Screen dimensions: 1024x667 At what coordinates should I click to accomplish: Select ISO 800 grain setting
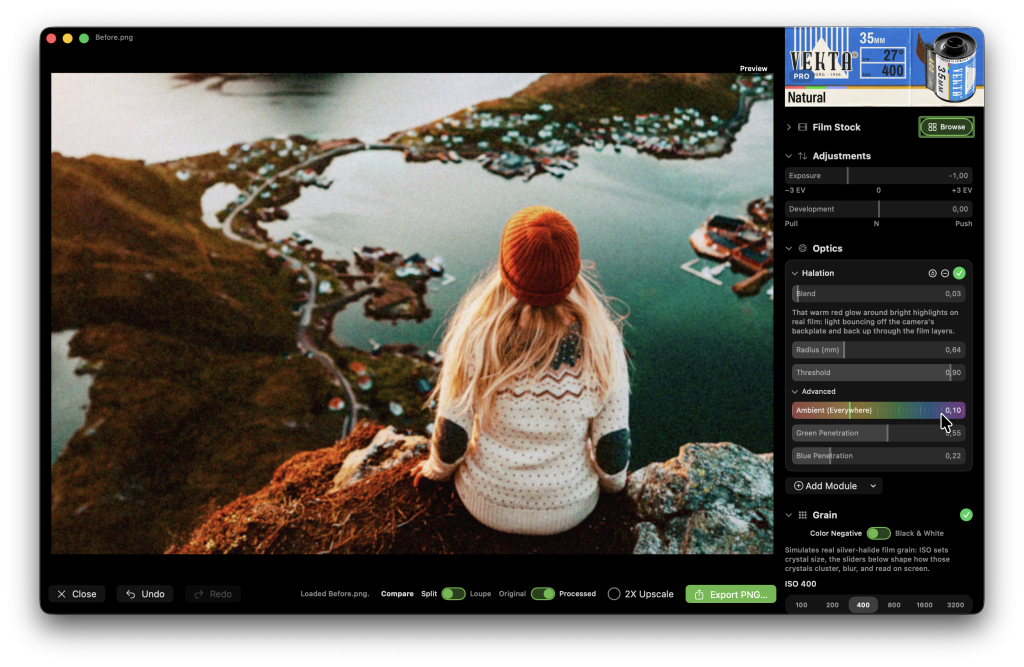tap(894, 605)
